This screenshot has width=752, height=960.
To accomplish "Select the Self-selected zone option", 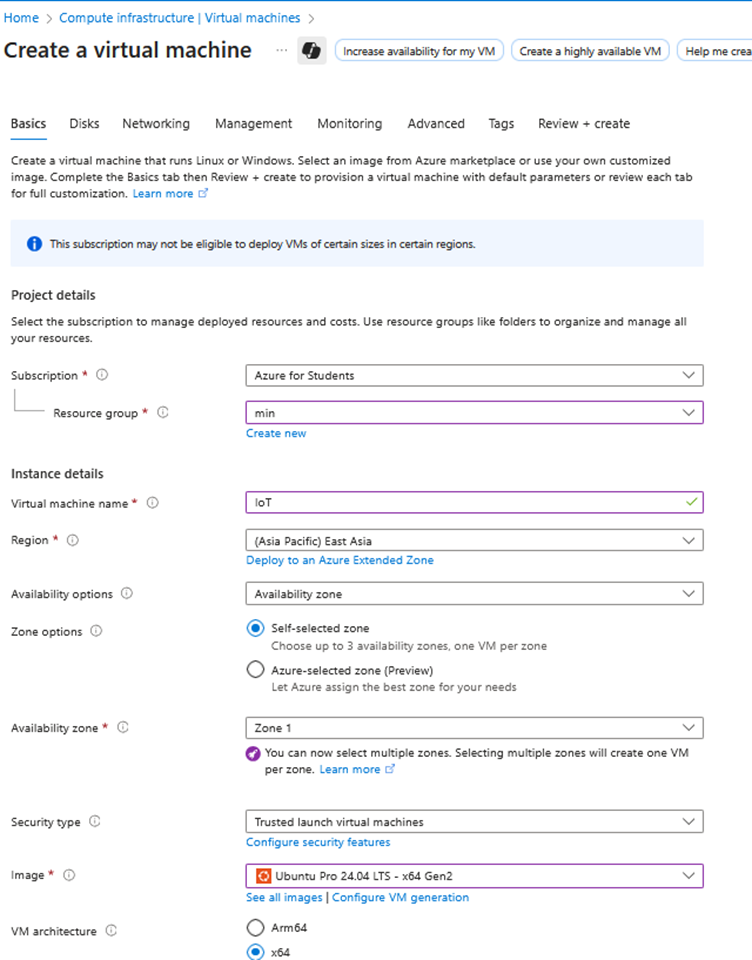I will [255, 630].
